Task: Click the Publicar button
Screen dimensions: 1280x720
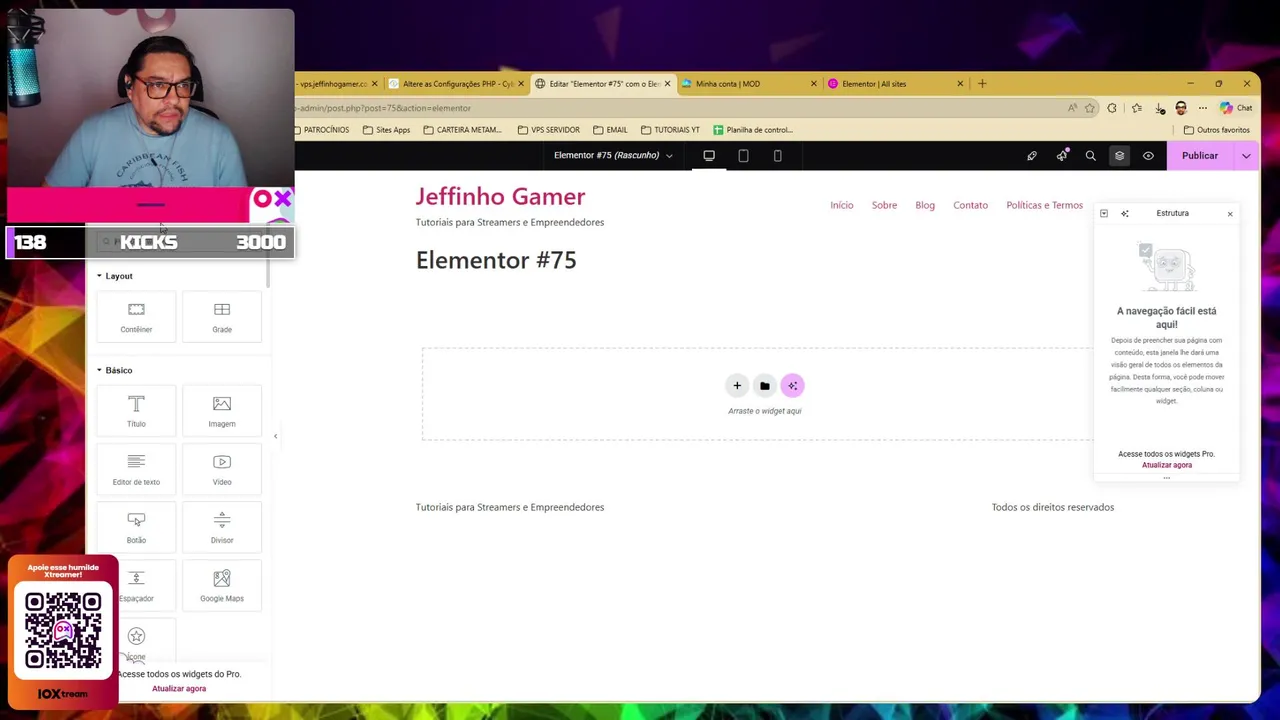Action: pyautogui.click(x=1200, y=156)
